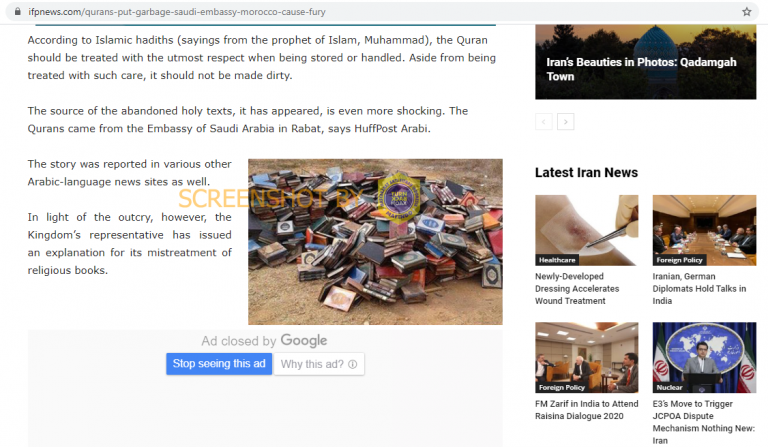Open the Newly-Developed Dressing Accelerates Wound Treatment article

point(577,289)
